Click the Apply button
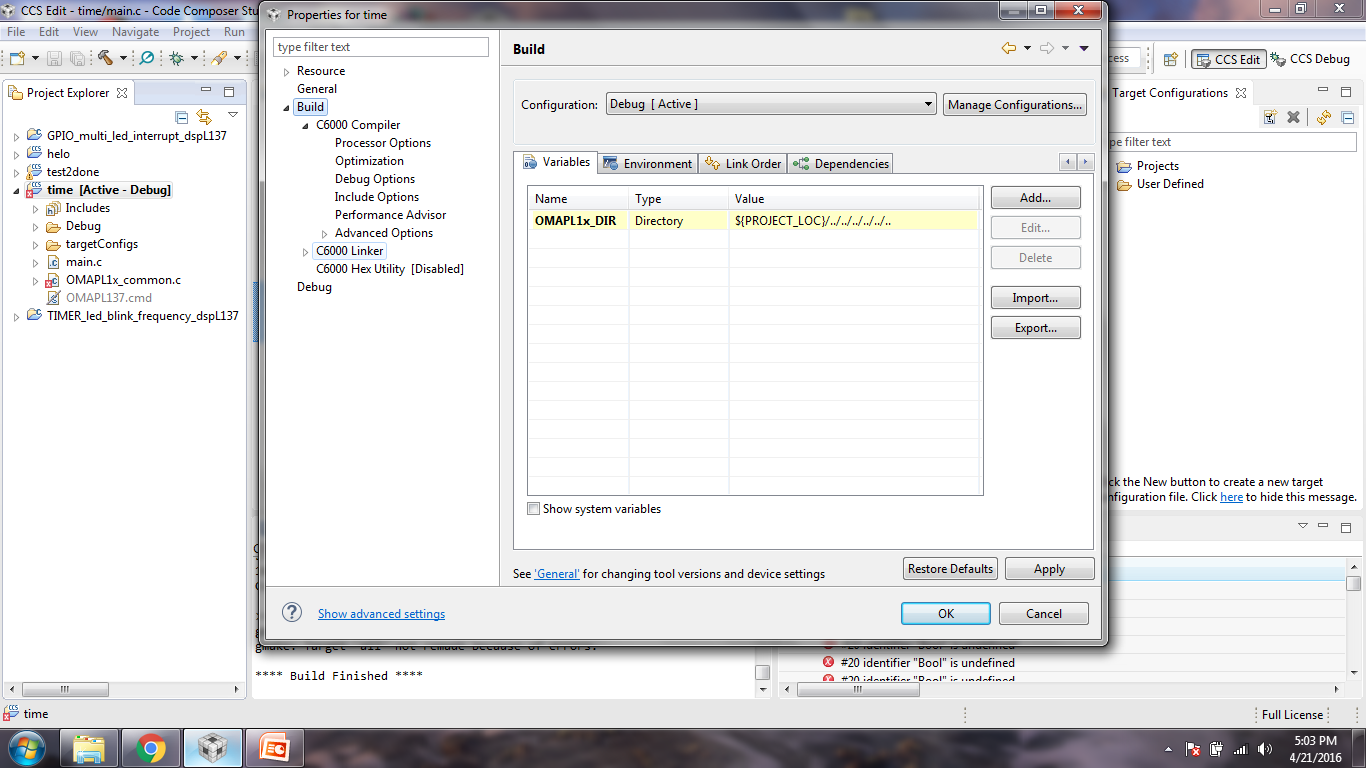Viewport: 1366px width, 768px height. pos(1049,569)
